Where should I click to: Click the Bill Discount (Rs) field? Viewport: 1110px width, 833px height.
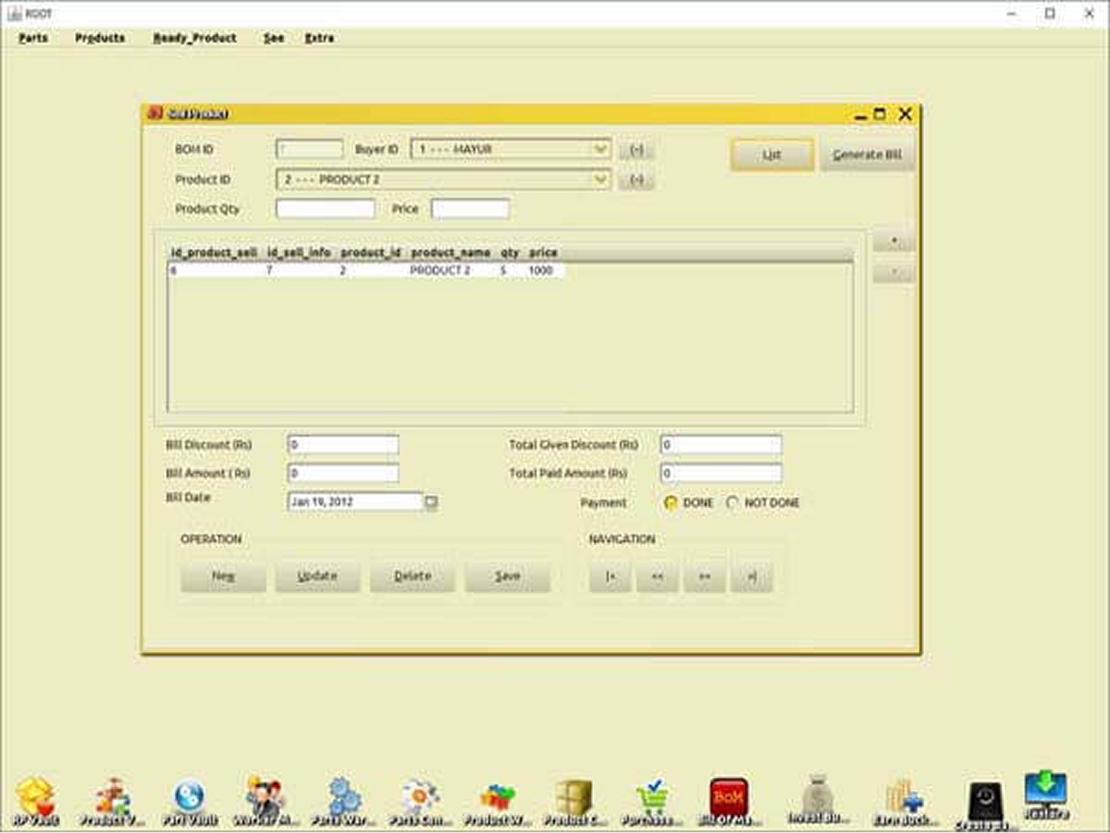343,444
